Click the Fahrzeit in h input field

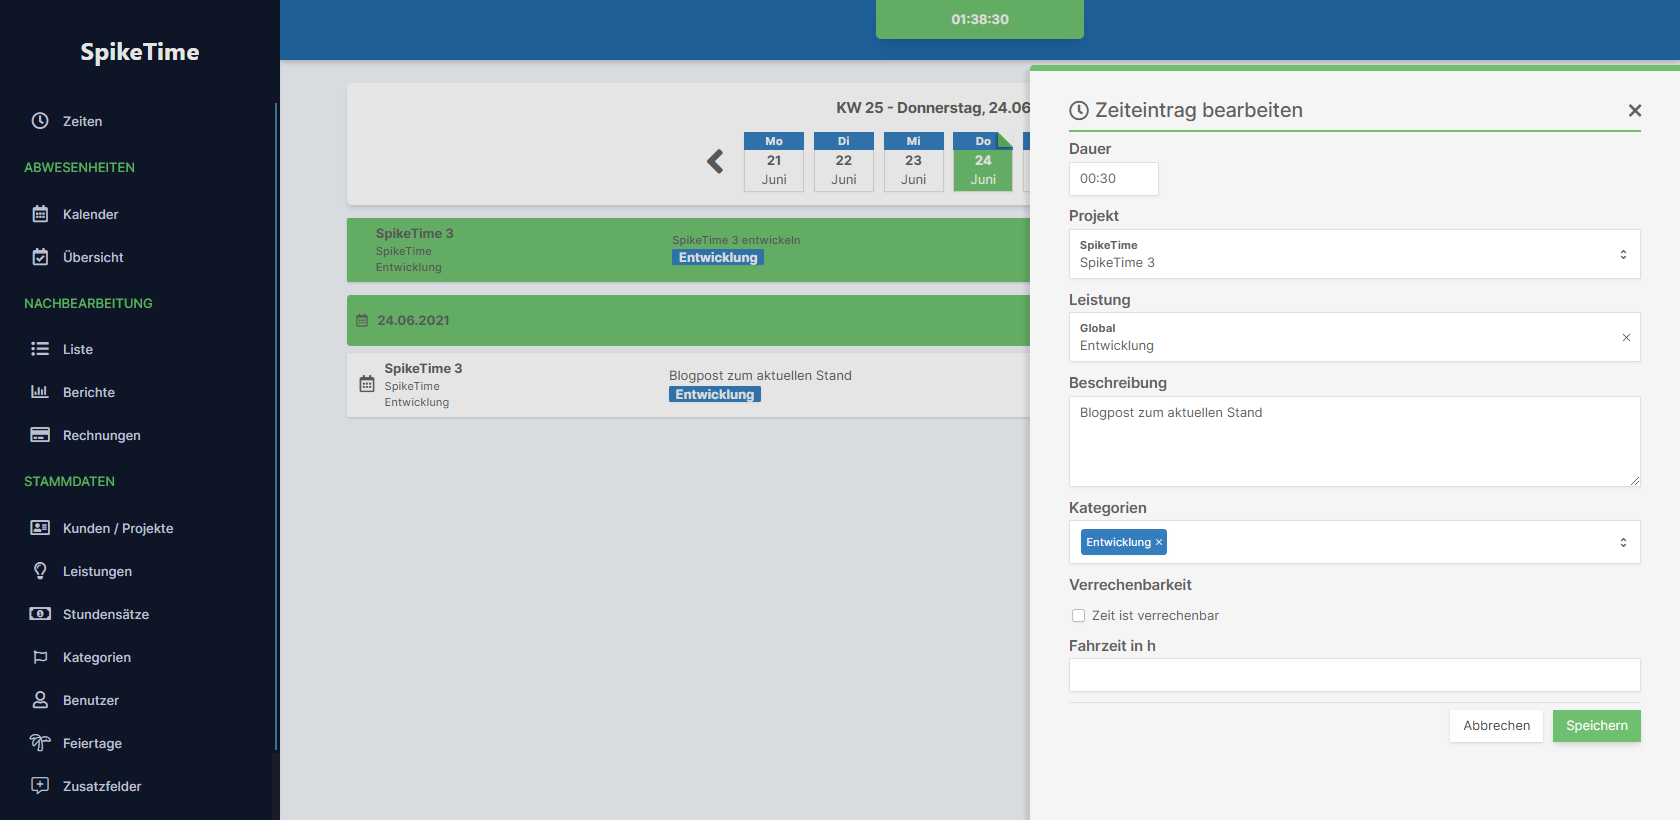point(1354,675)
